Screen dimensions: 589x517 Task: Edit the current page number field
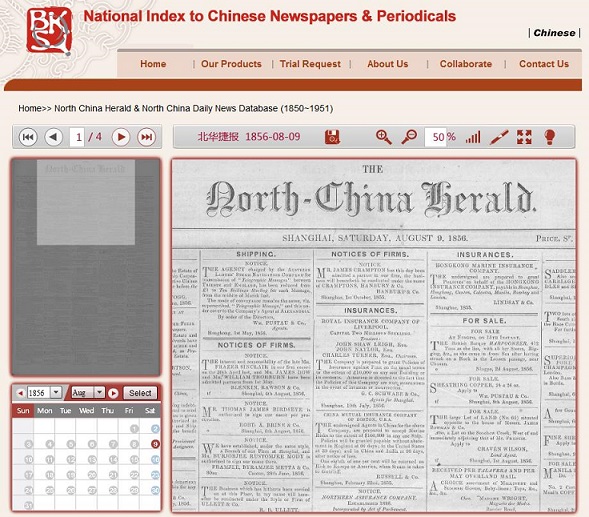click(77, 137)
